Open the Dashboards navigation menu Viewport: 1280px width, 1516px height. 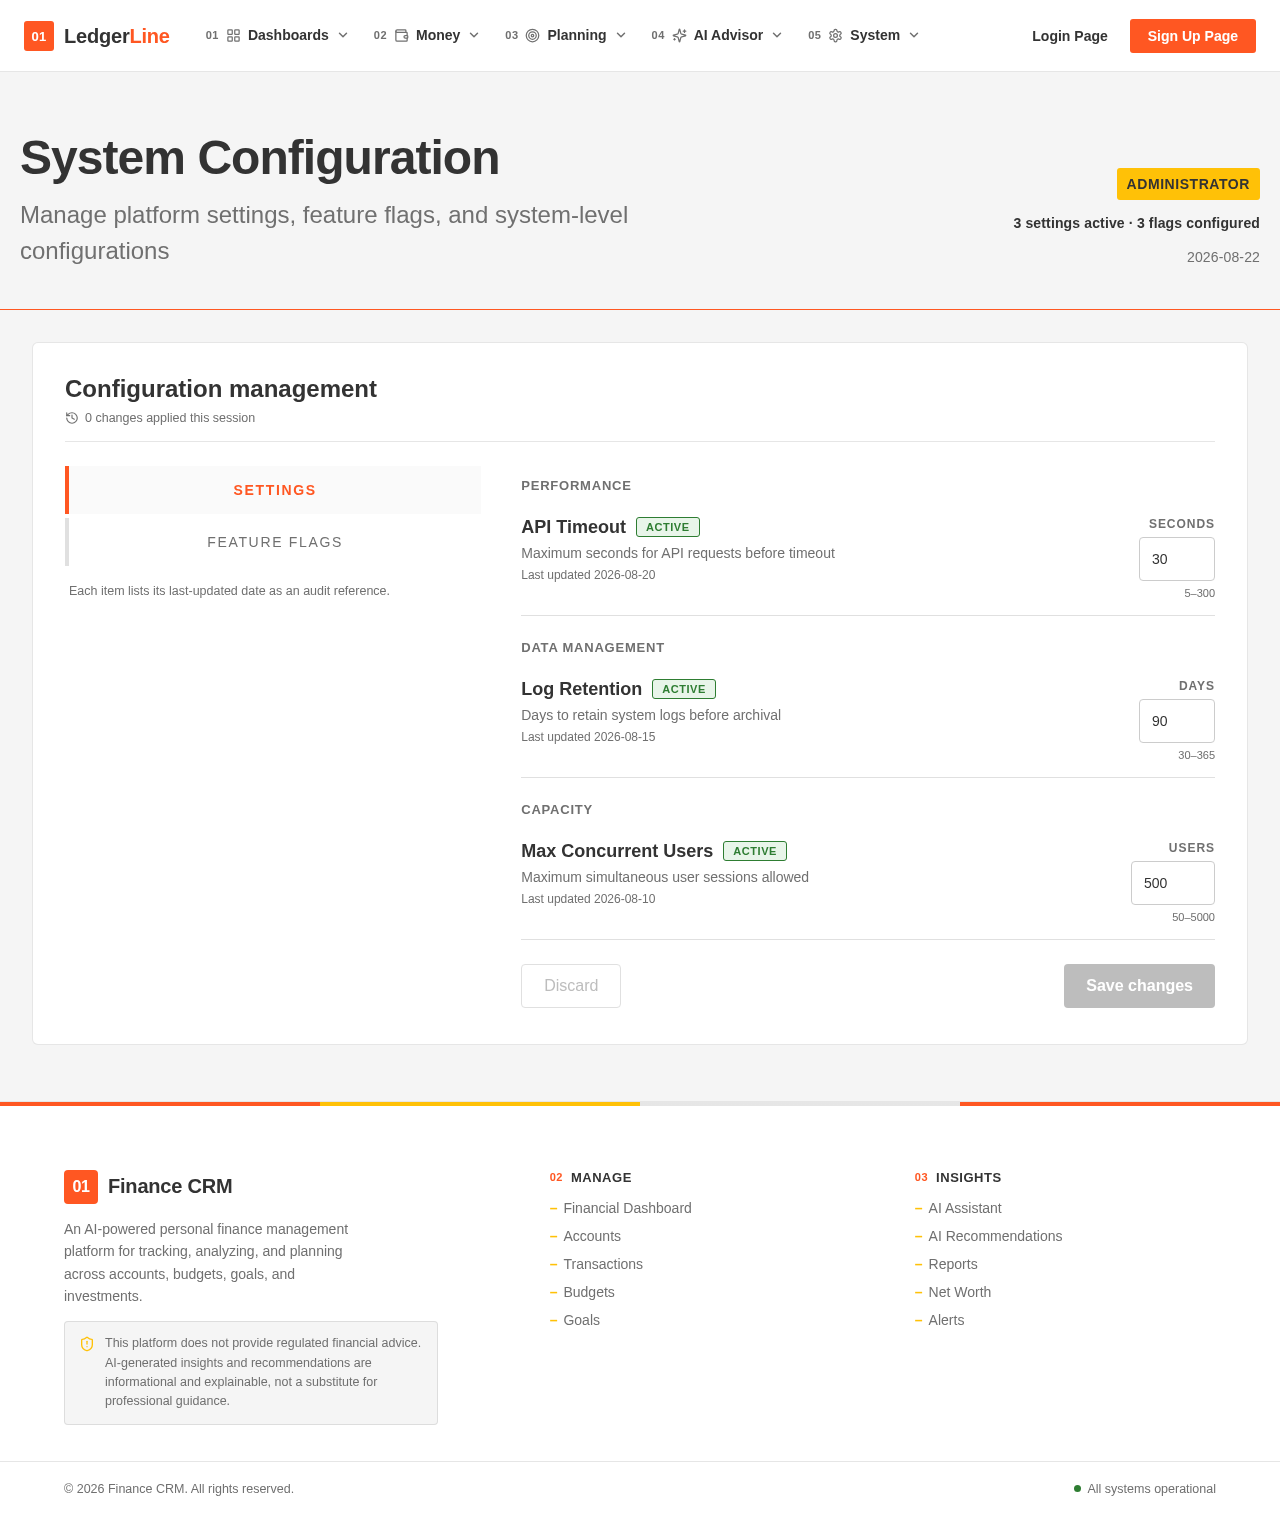coord(278,35)
